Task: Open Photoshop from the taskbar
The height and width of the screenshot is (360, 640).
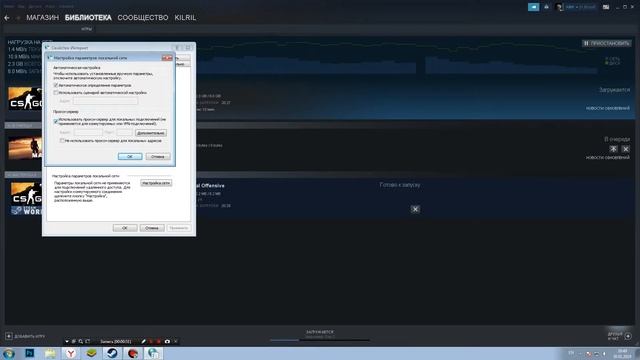Action: (29, 353)
